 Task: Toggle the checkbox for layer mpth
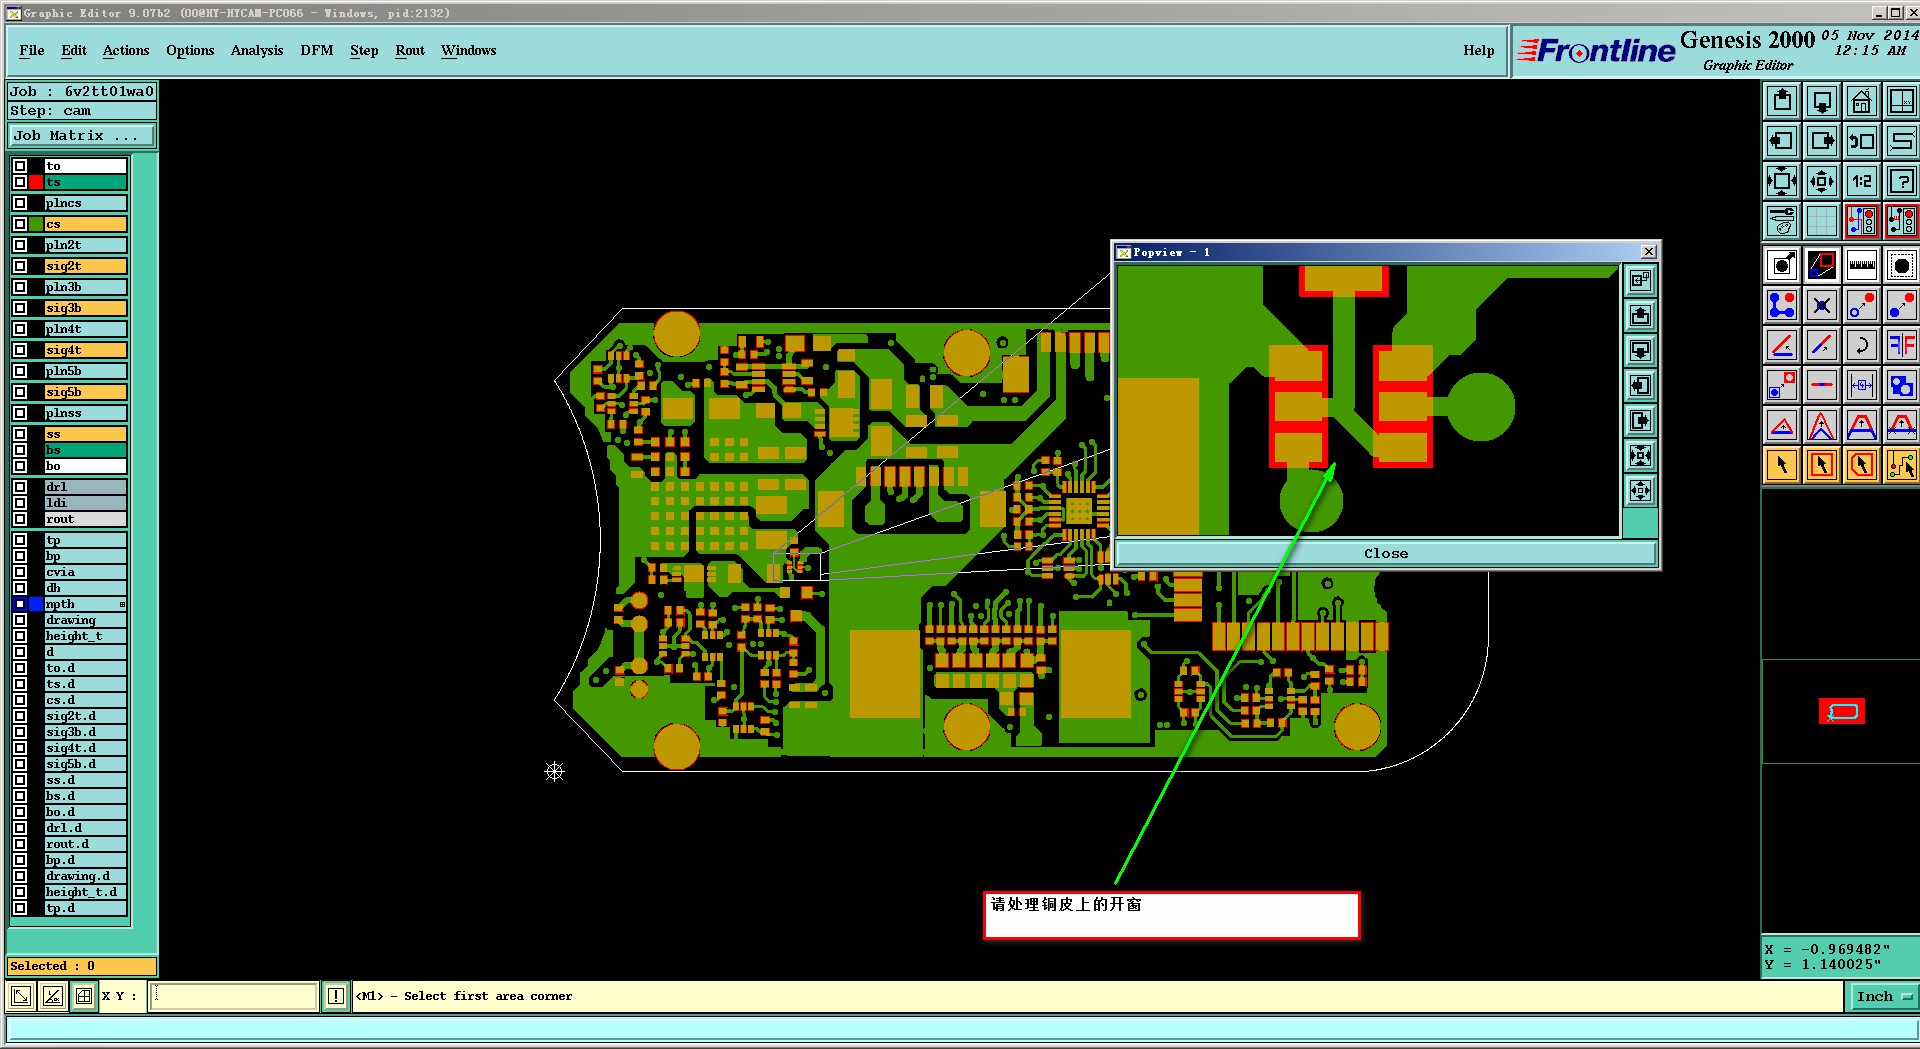(20, 604)
